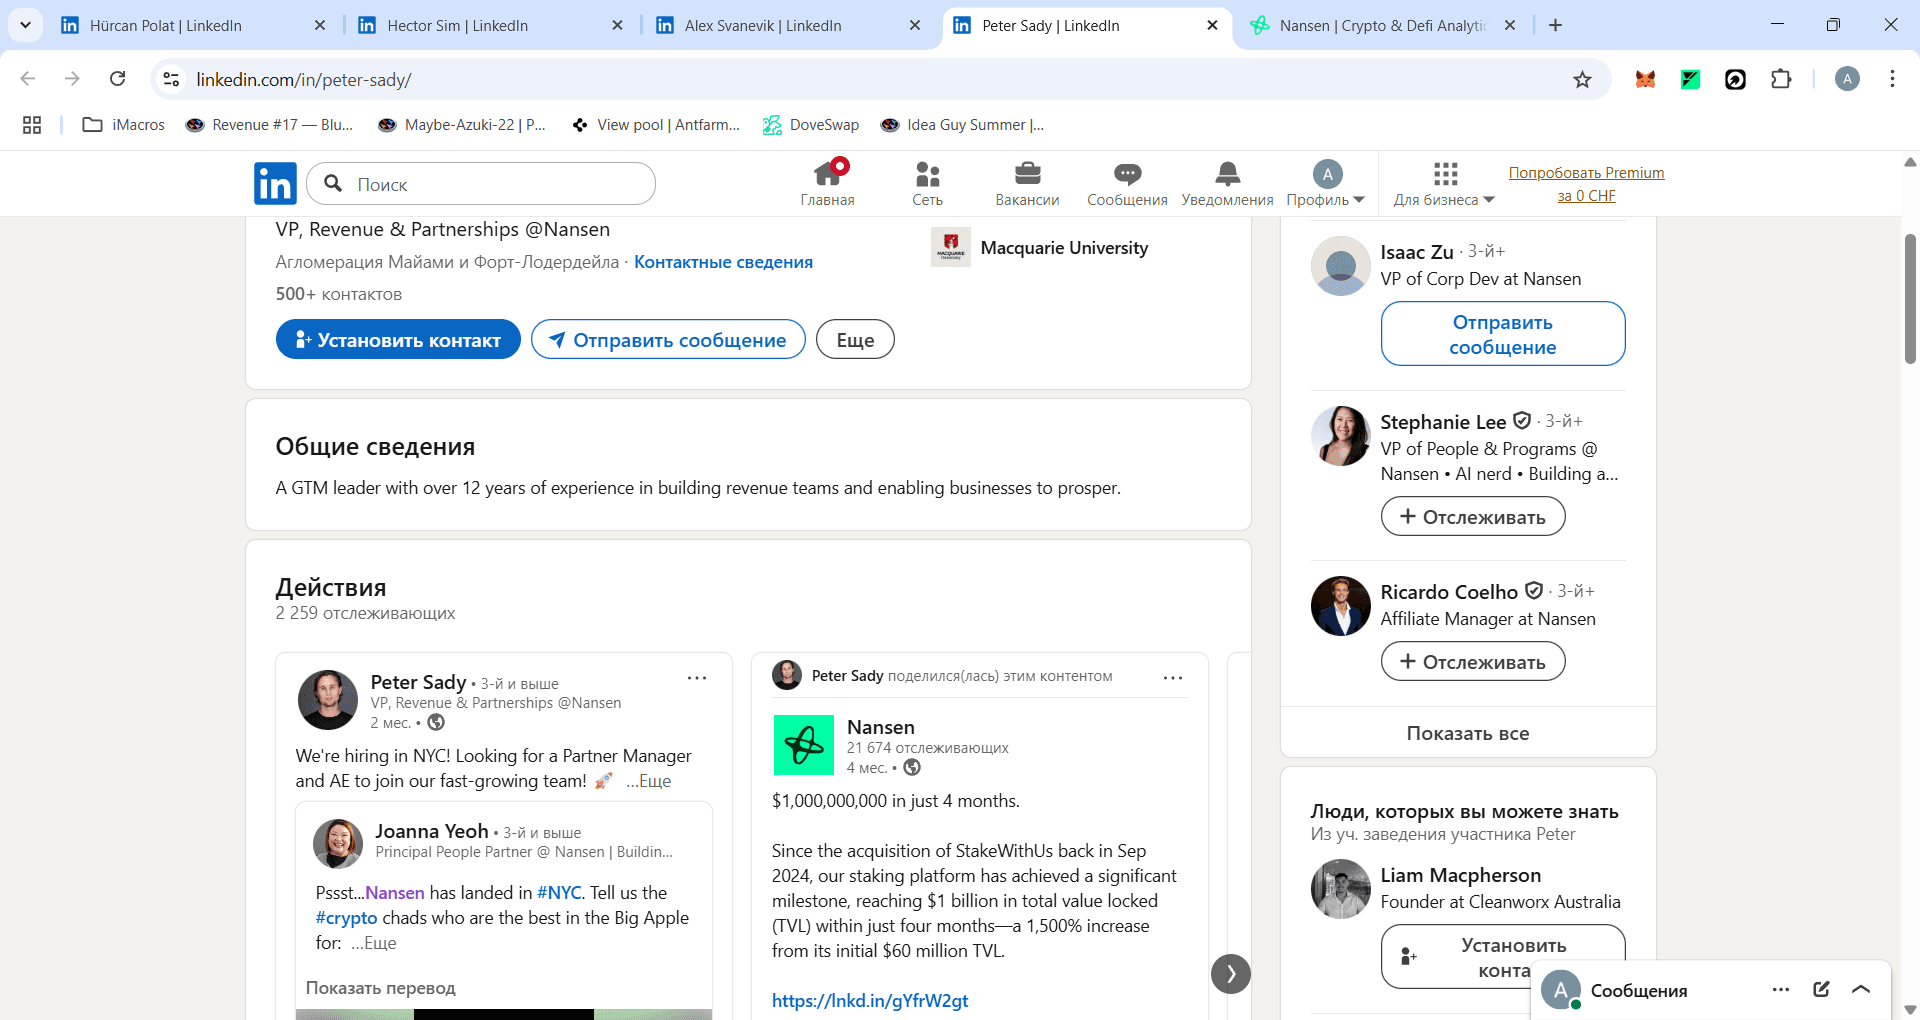Send message to Isaac Zu

pyautogui.click(x=1503, y=334)
